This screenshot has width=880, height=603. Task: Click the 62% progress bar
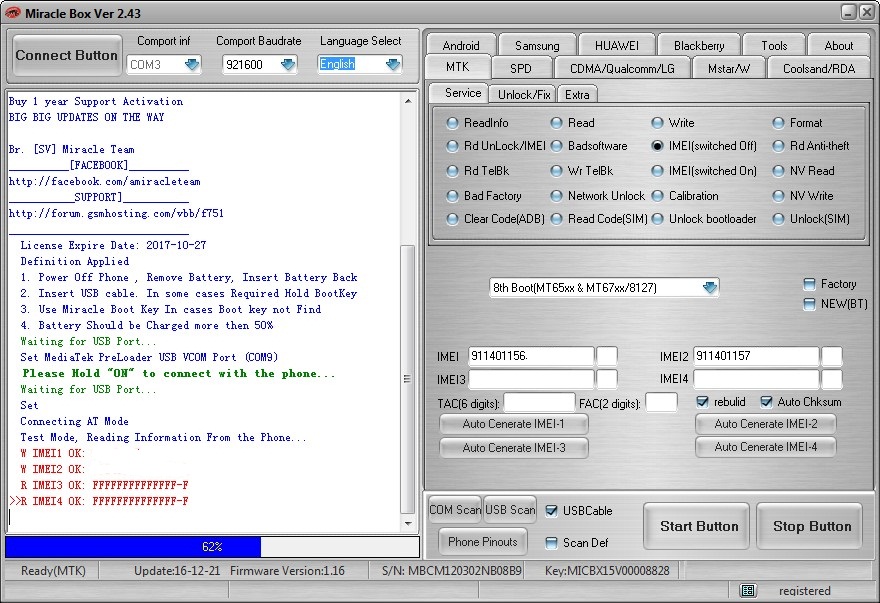click(212, 546)
